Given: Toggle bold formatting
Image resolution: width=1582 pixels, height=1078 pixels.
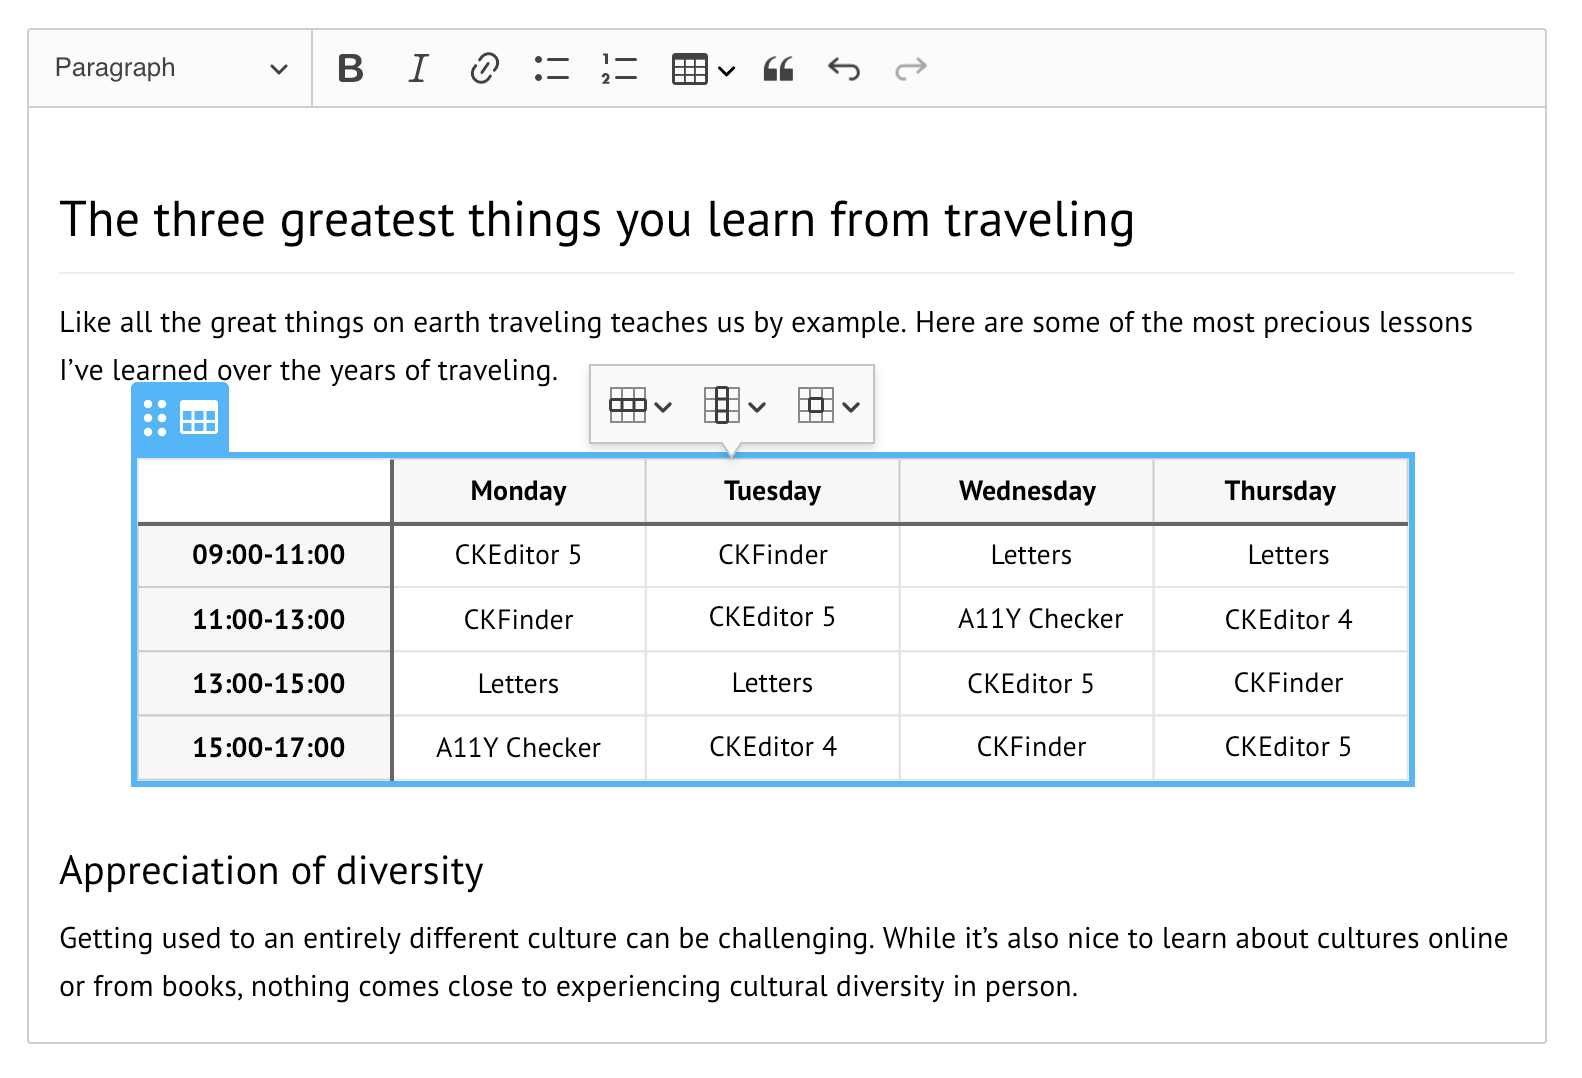Looking at the screenshot, I should [x=350, y=69].
